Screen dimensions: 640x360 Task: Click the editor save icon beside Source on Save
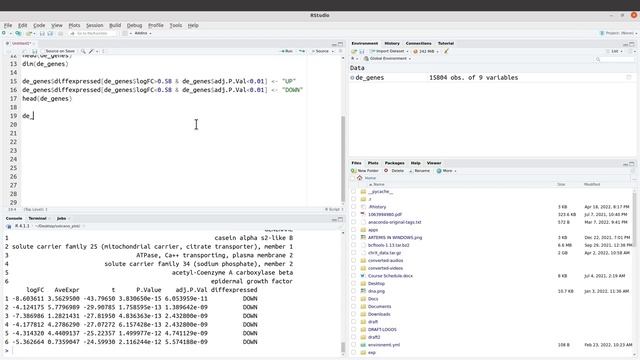click(x=35, y=51)
